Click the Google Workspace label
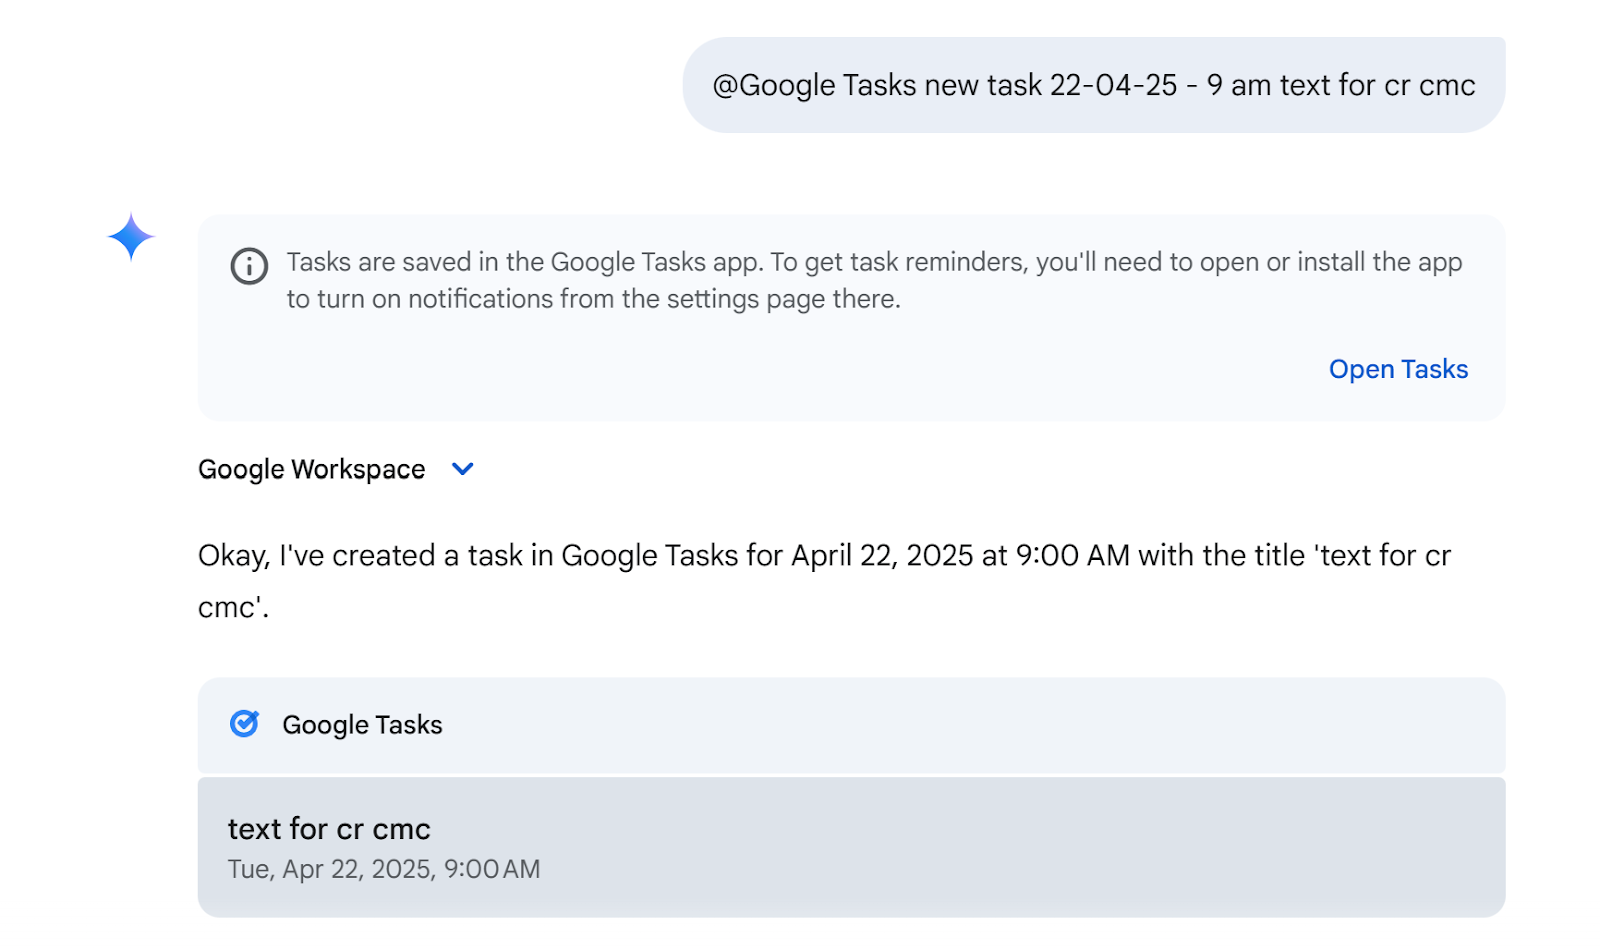 coord(311,469)
